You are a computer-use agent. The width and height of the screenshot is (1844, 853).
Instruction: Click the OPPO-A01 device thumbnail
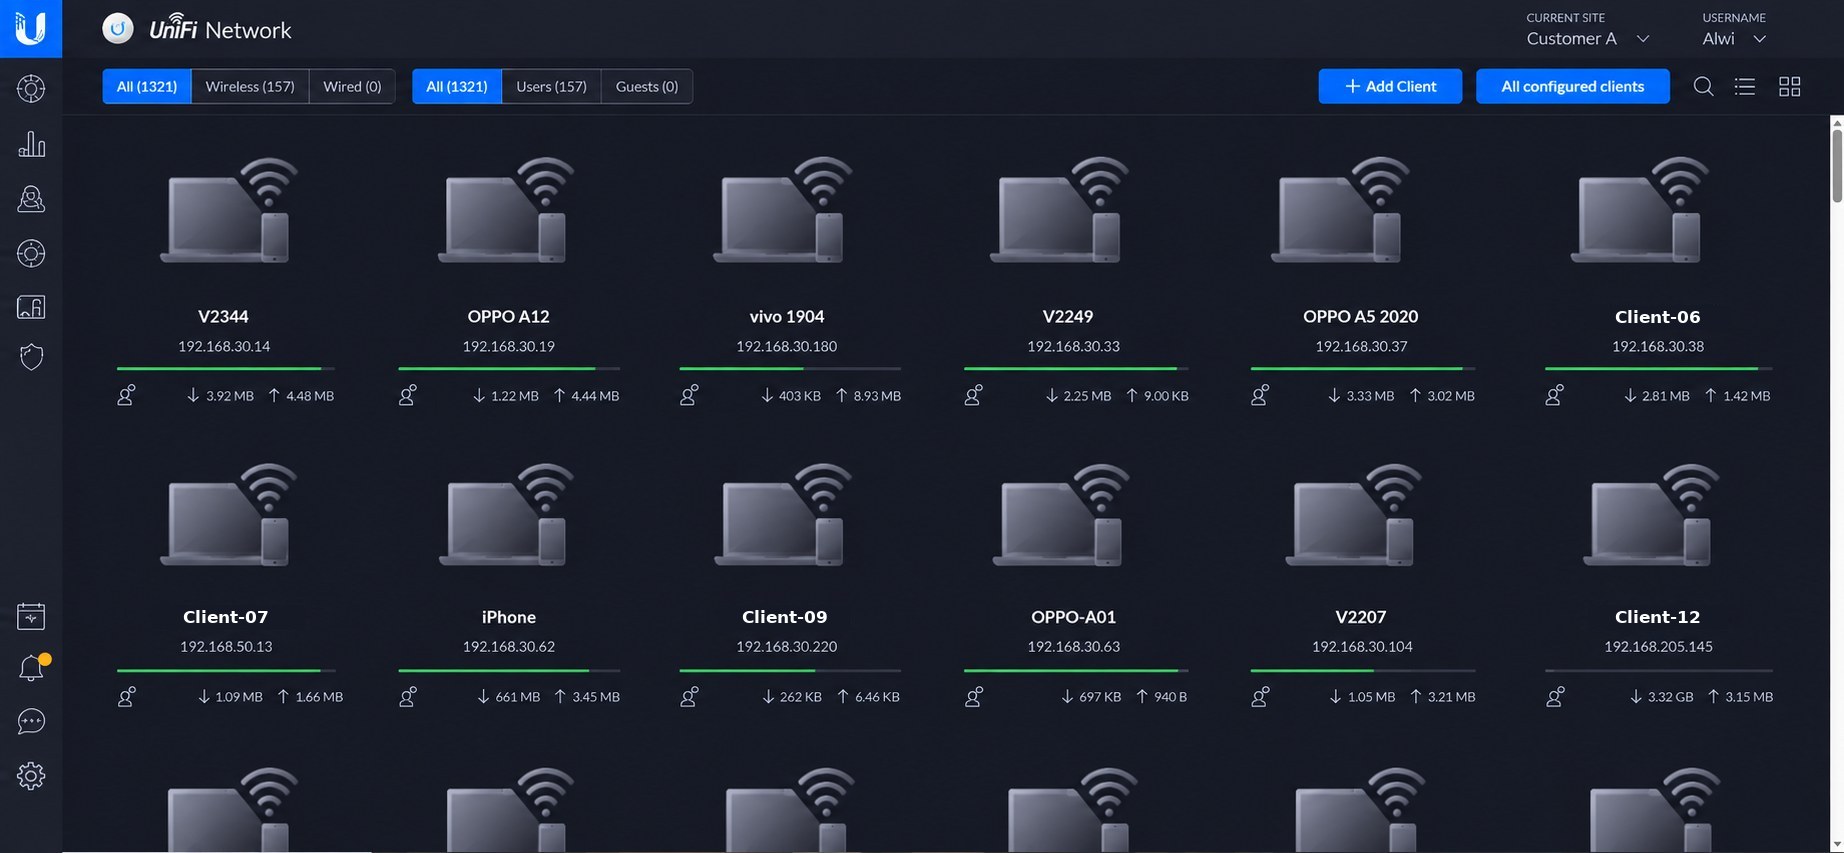[1063, 514]
